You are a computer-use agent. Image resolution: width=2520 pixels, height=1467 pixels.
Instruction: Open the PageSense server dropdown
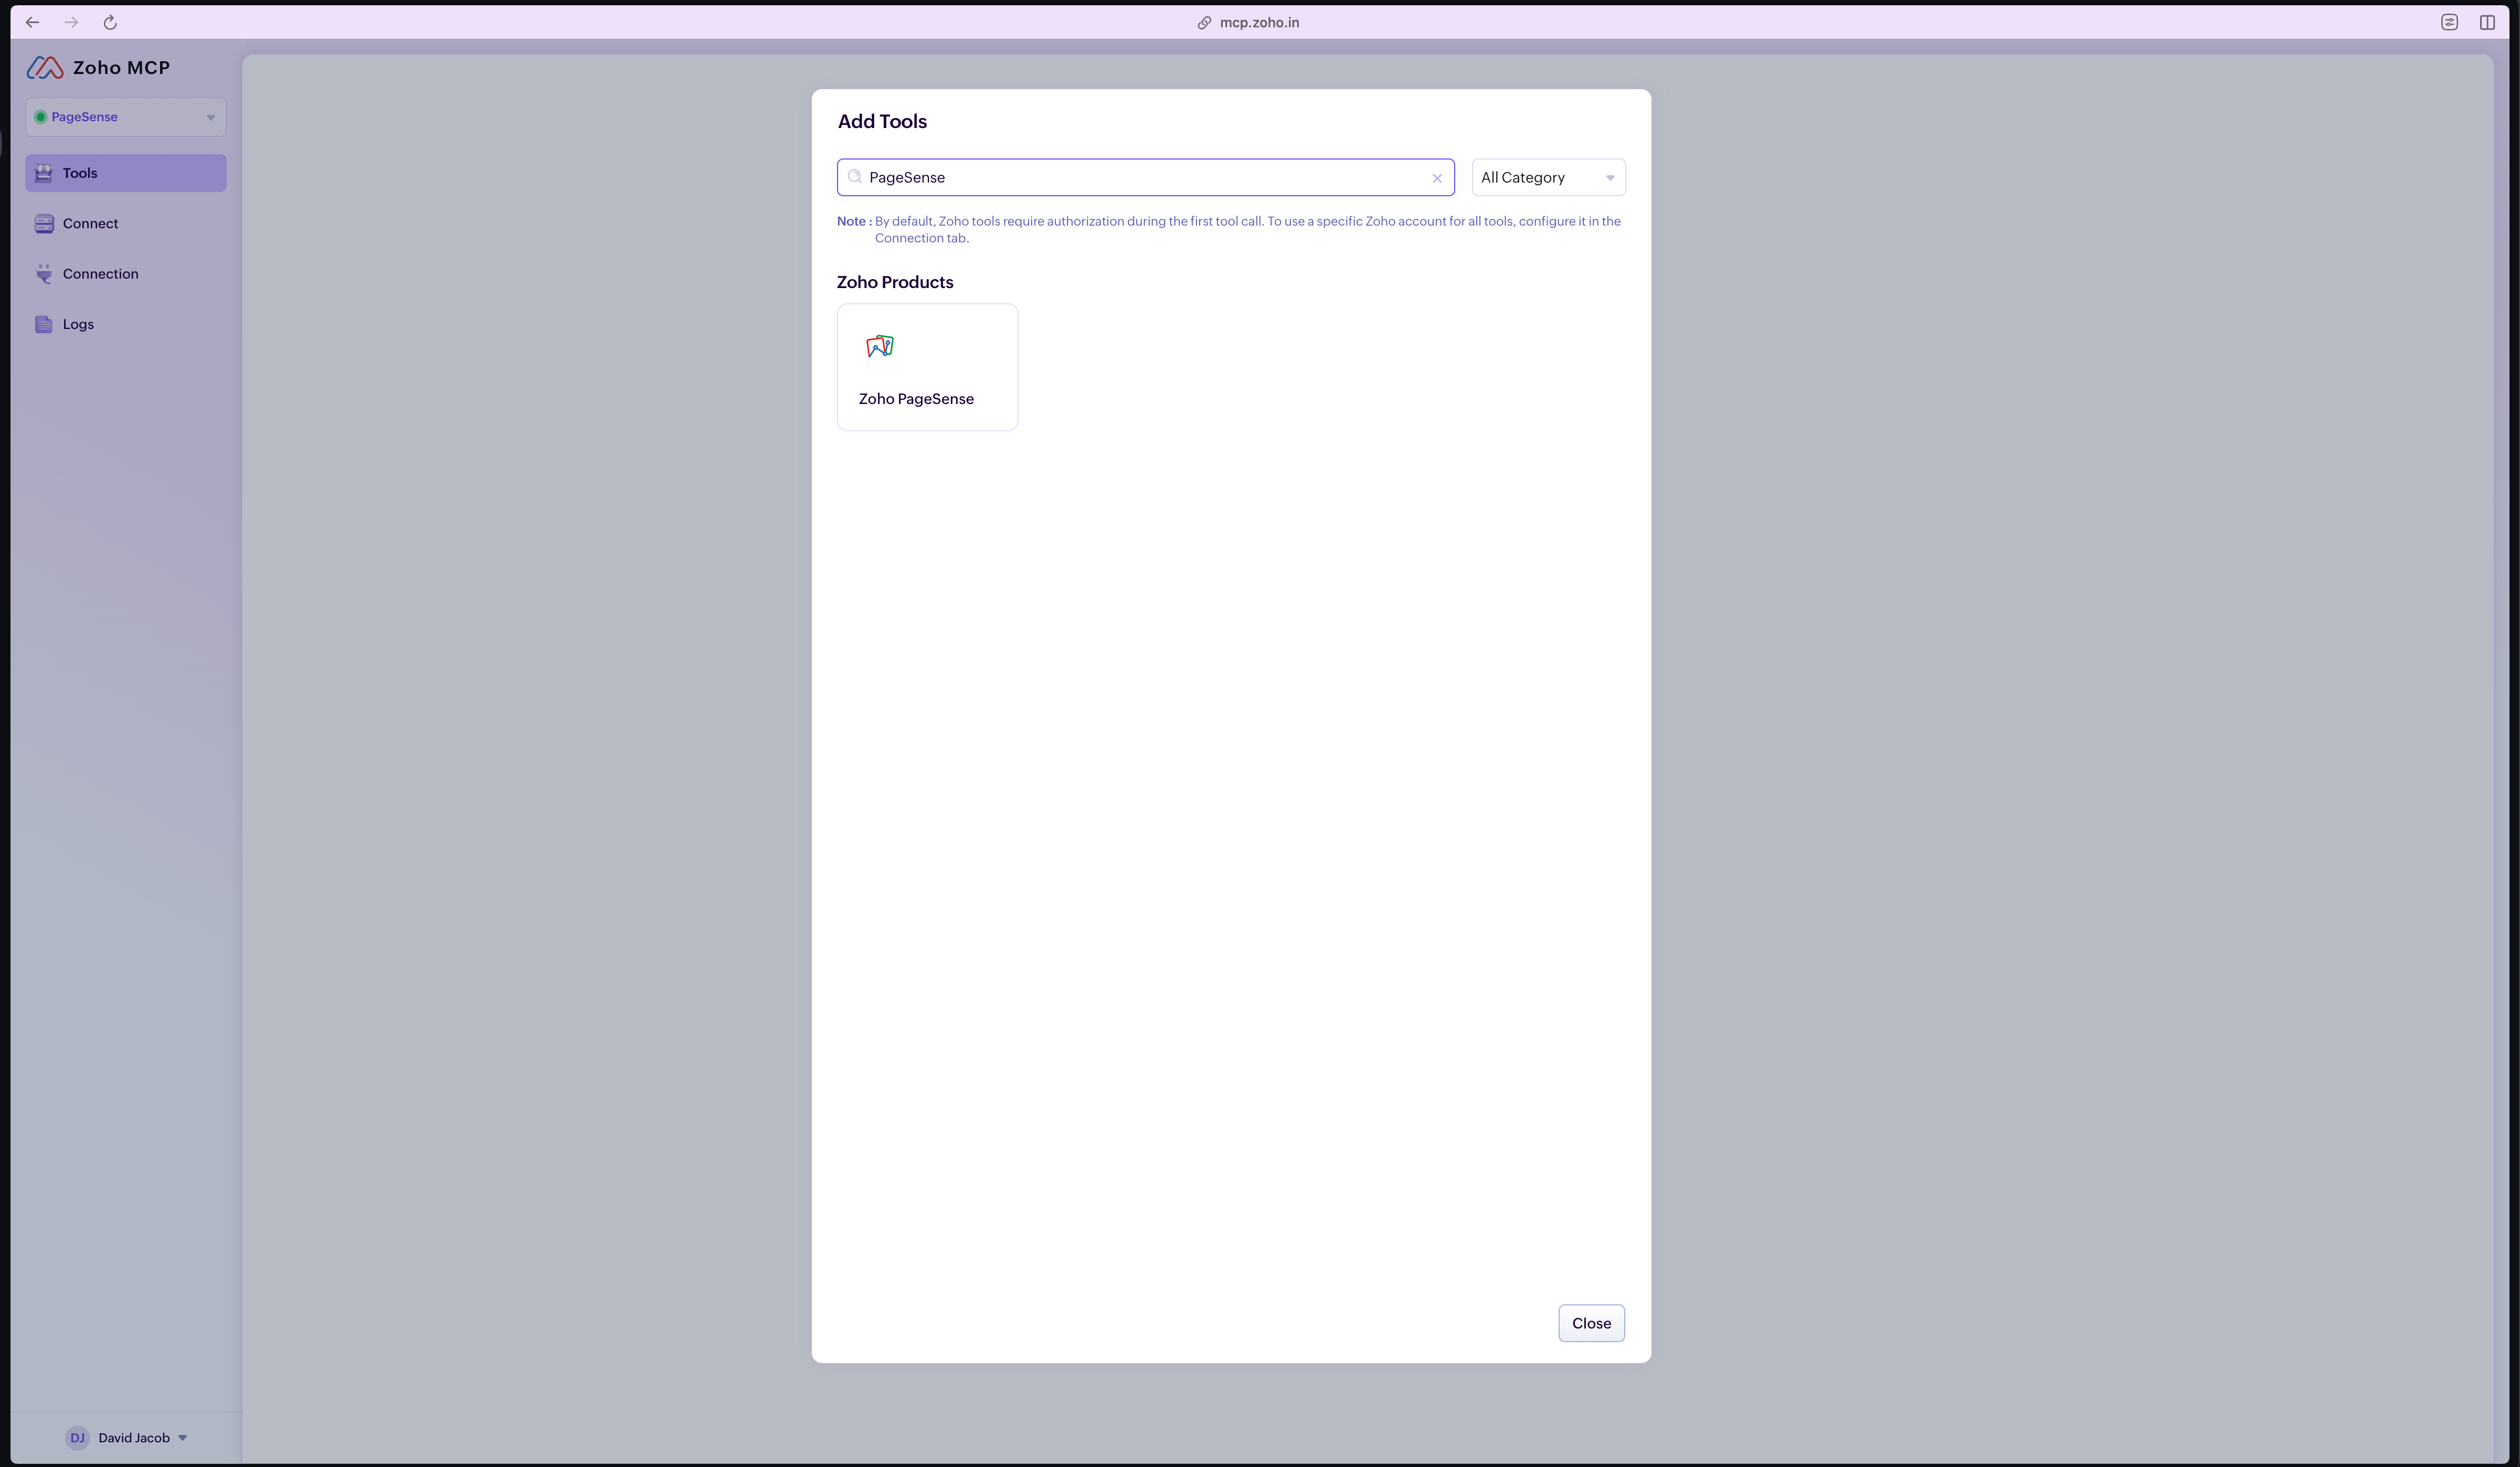point(126,117)
